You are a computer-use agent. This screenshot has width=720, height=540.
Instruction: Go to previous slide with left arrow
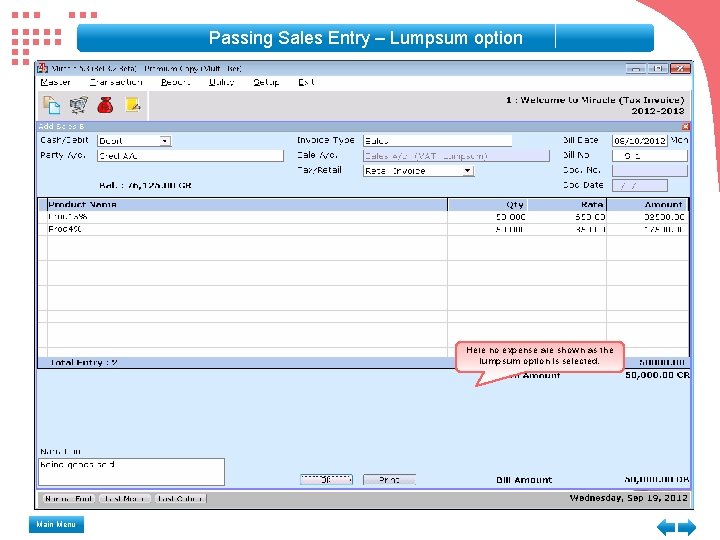coord(665,527)
